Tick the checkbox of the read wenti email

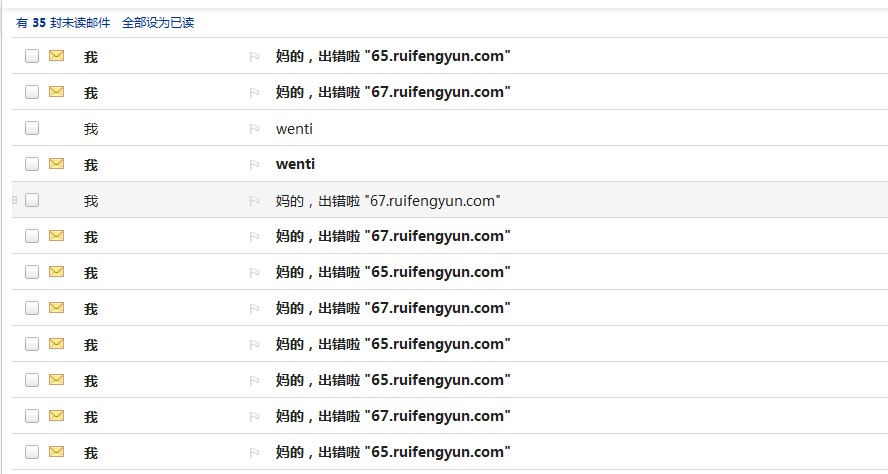(x=32, y=128)
